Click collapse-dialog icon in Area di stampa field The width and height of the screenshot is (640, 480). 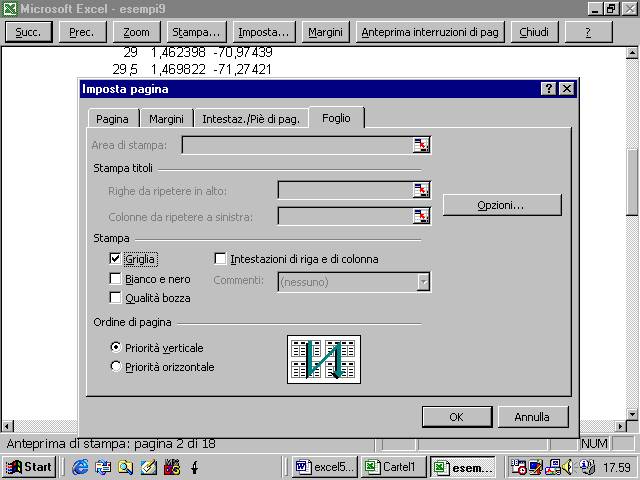422,146
